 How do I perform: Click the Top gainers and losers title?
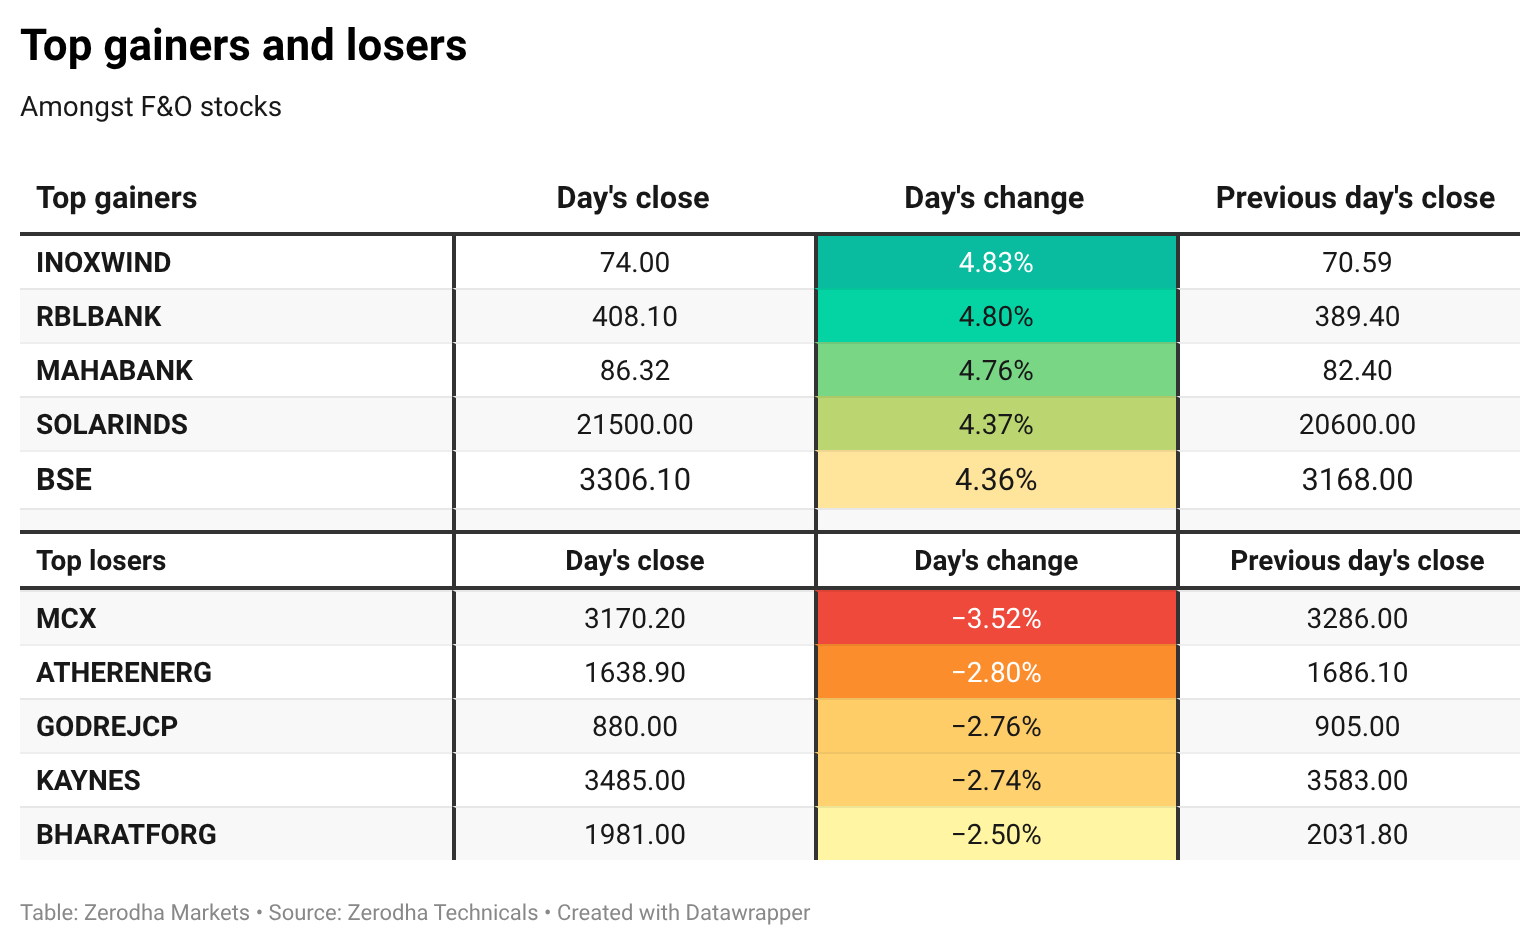coord(244,45)
